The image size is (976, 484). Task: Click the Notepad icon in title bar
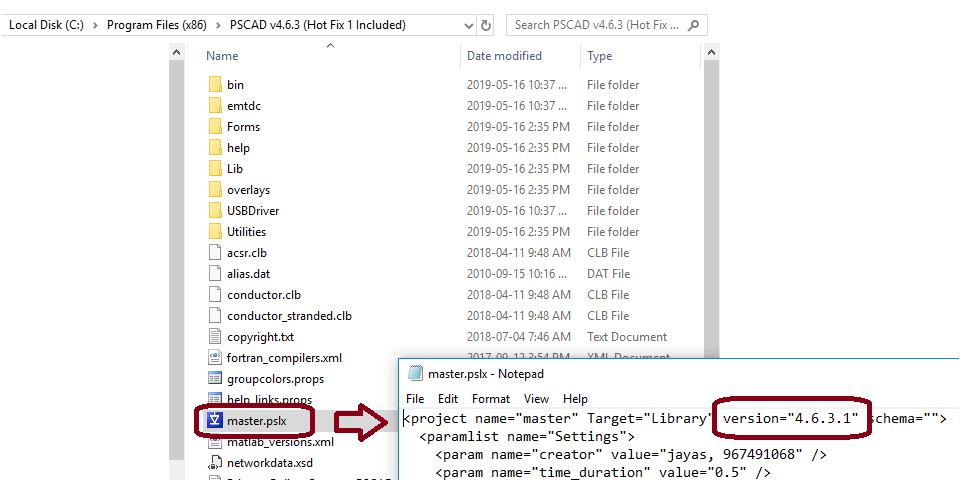tap(416, 373)
